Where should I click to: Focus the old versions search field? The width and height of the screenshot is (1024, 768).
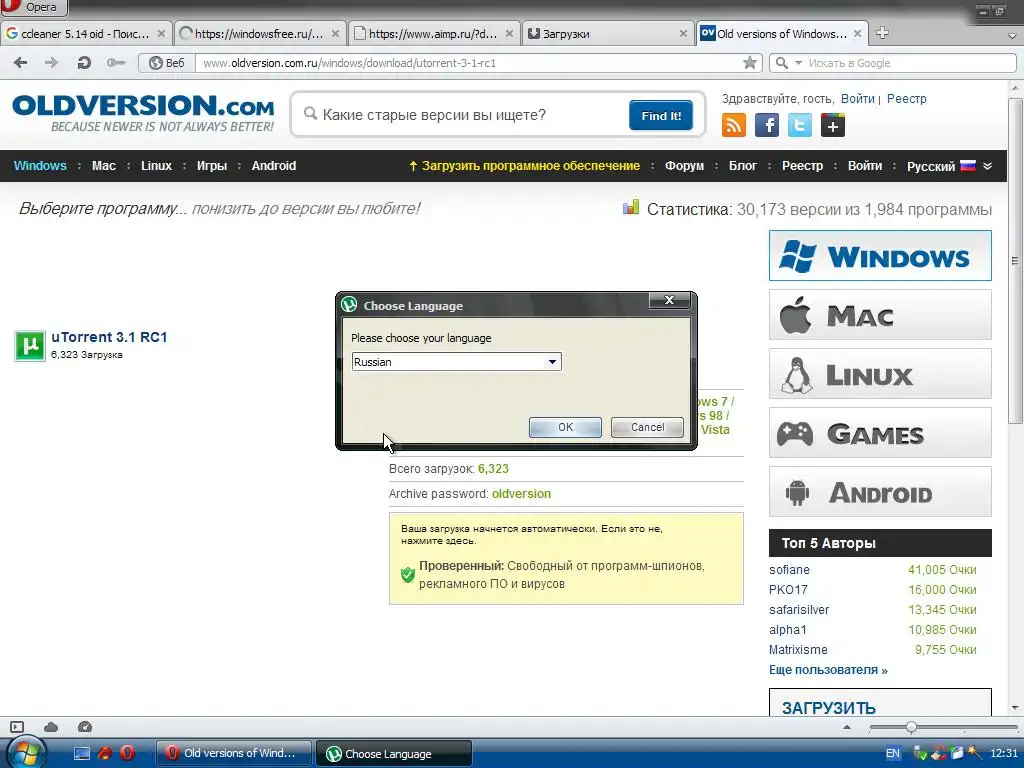point(470,116)
